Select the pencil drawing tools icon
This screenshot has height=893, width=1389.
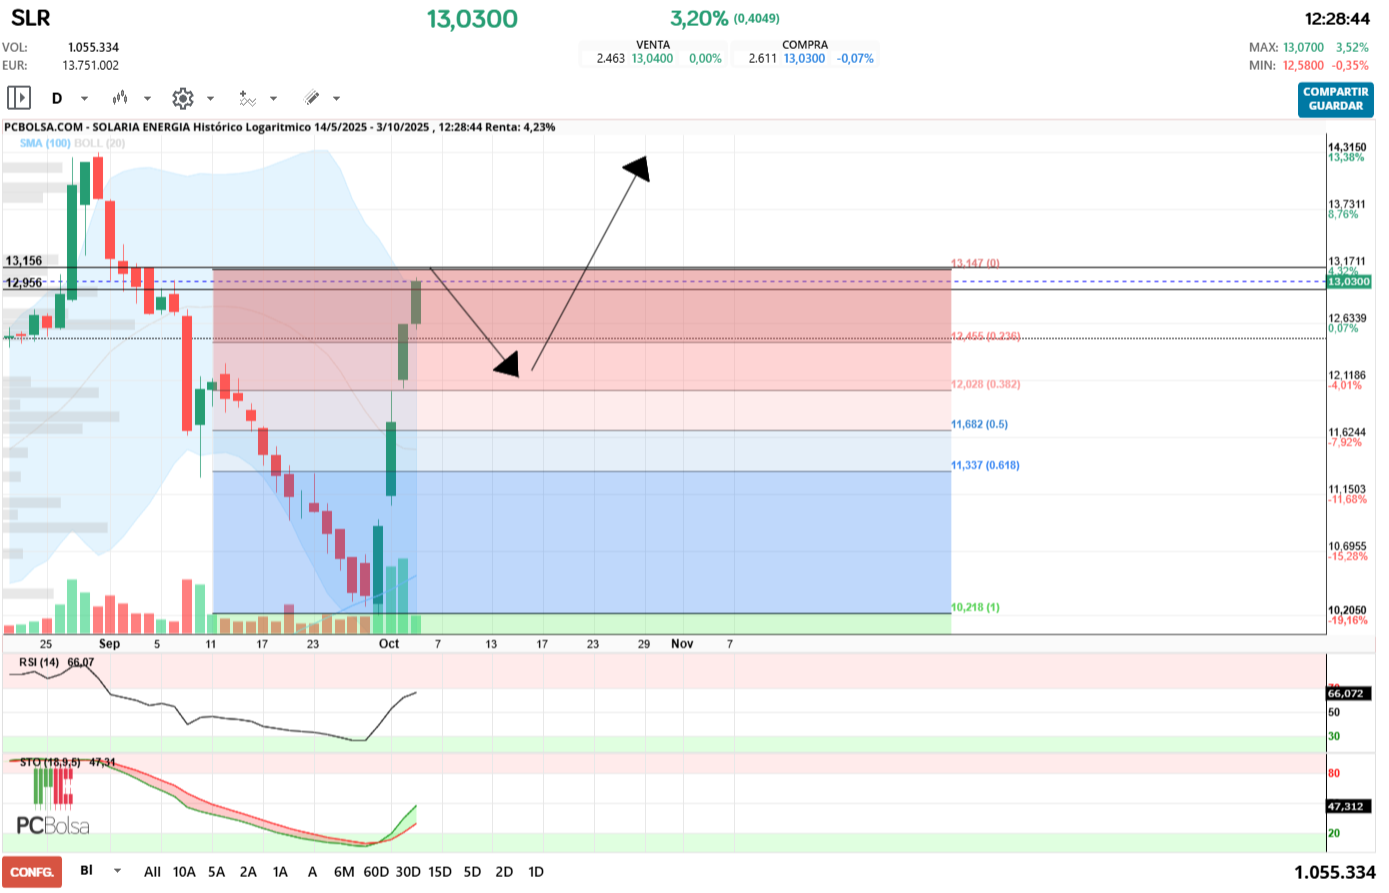click(311, 98)
